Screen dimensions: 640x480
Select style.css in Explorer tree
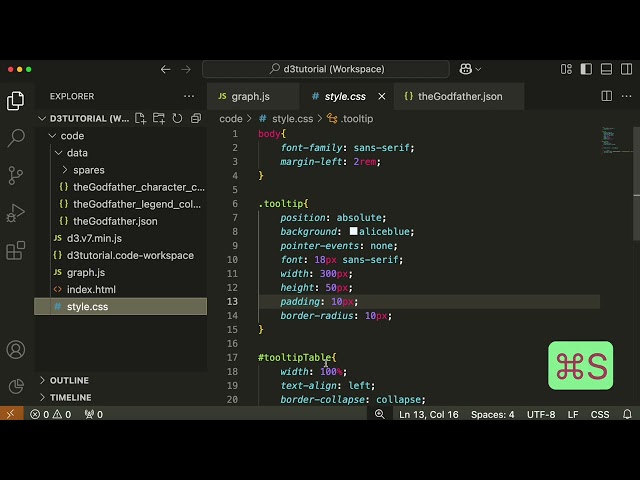tap(120, 307)
